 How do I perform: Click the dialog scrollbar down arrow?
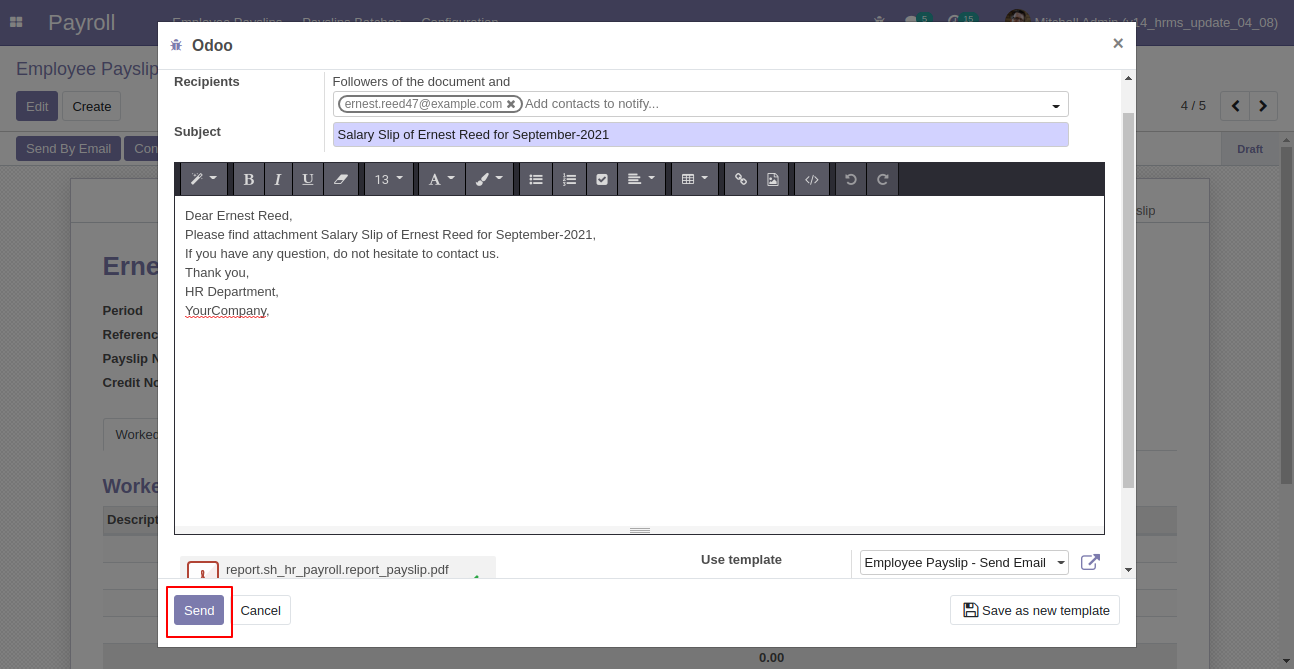1129,570
